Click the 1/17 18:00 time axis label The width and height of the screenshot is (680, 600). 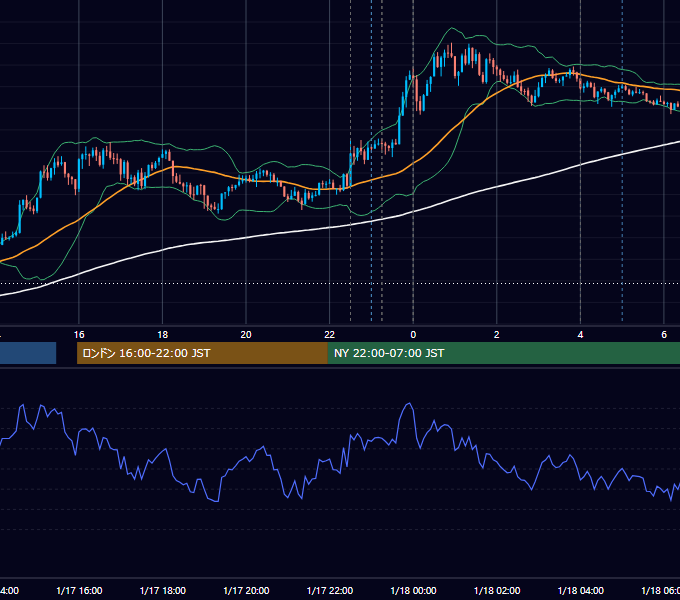pyautogui.click(x=163, y=590)
